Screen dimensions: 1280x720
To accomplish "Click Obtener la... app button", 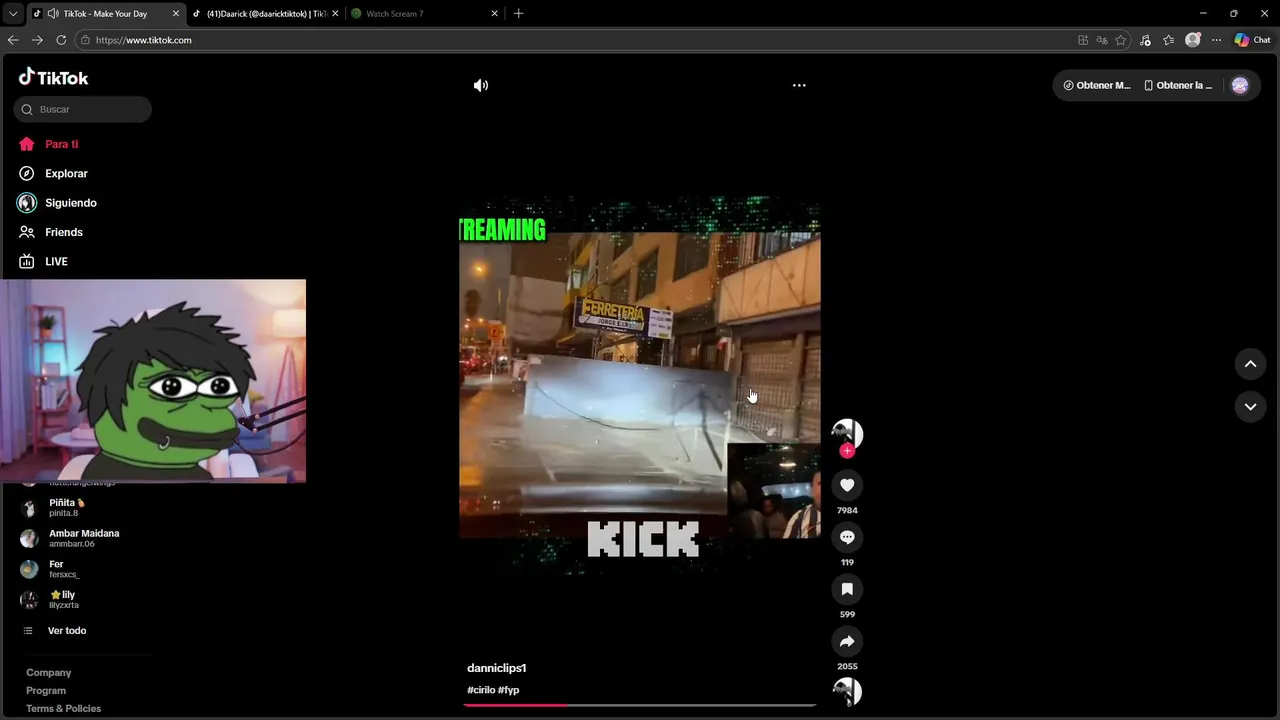I will coord(1178,85).
